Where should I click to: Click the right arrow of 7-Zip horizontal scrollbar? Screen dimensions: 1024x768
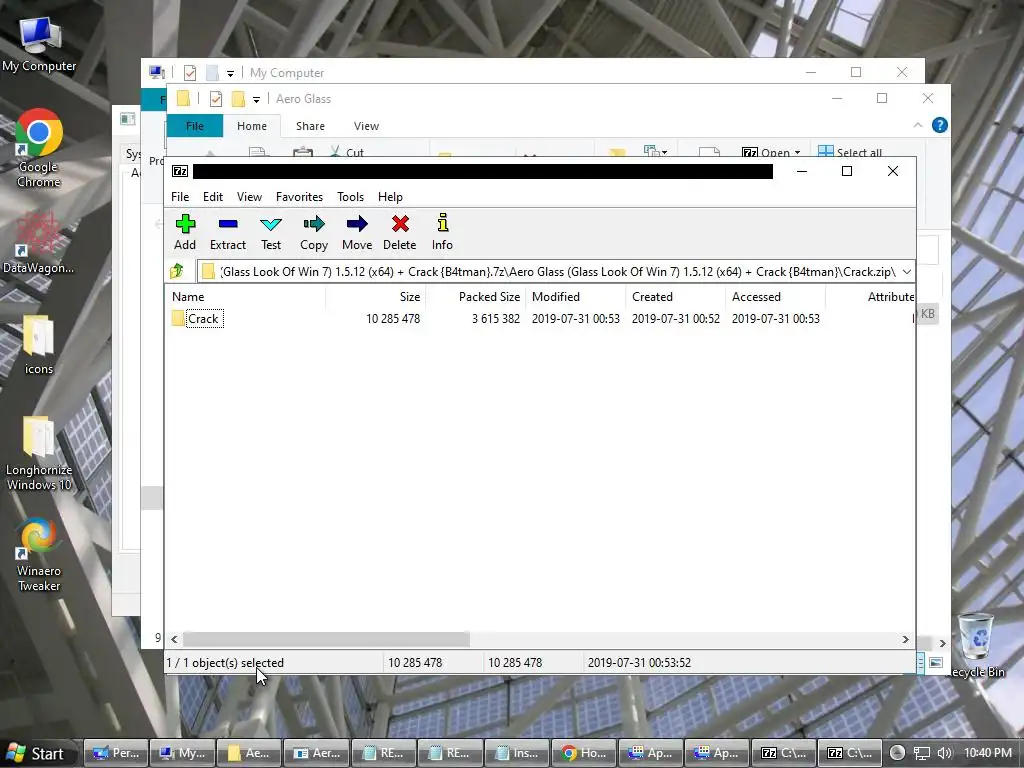pos(905,639)
